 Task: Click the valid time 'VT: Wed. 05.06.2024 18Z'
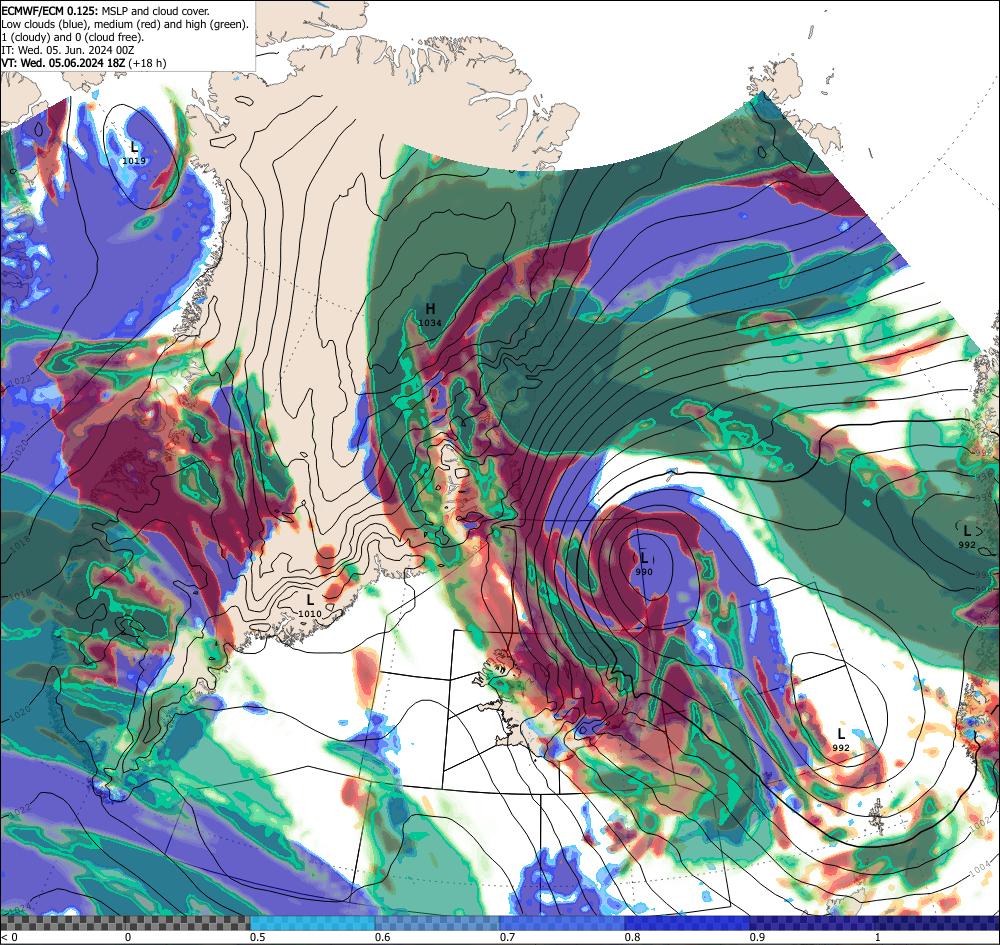coord(64,62)
